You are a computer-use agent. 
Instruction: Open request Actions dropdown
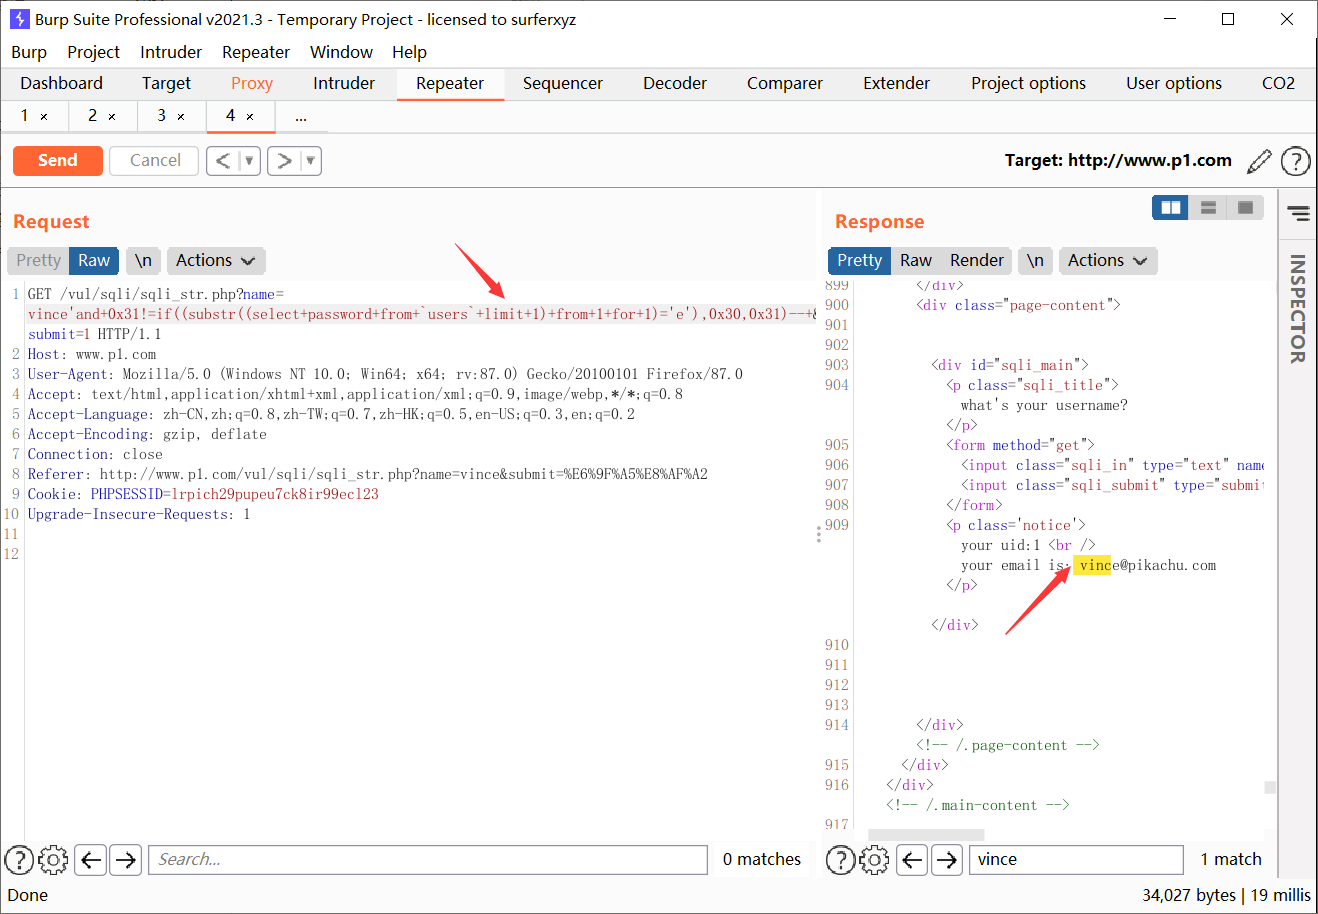(216, 261)
